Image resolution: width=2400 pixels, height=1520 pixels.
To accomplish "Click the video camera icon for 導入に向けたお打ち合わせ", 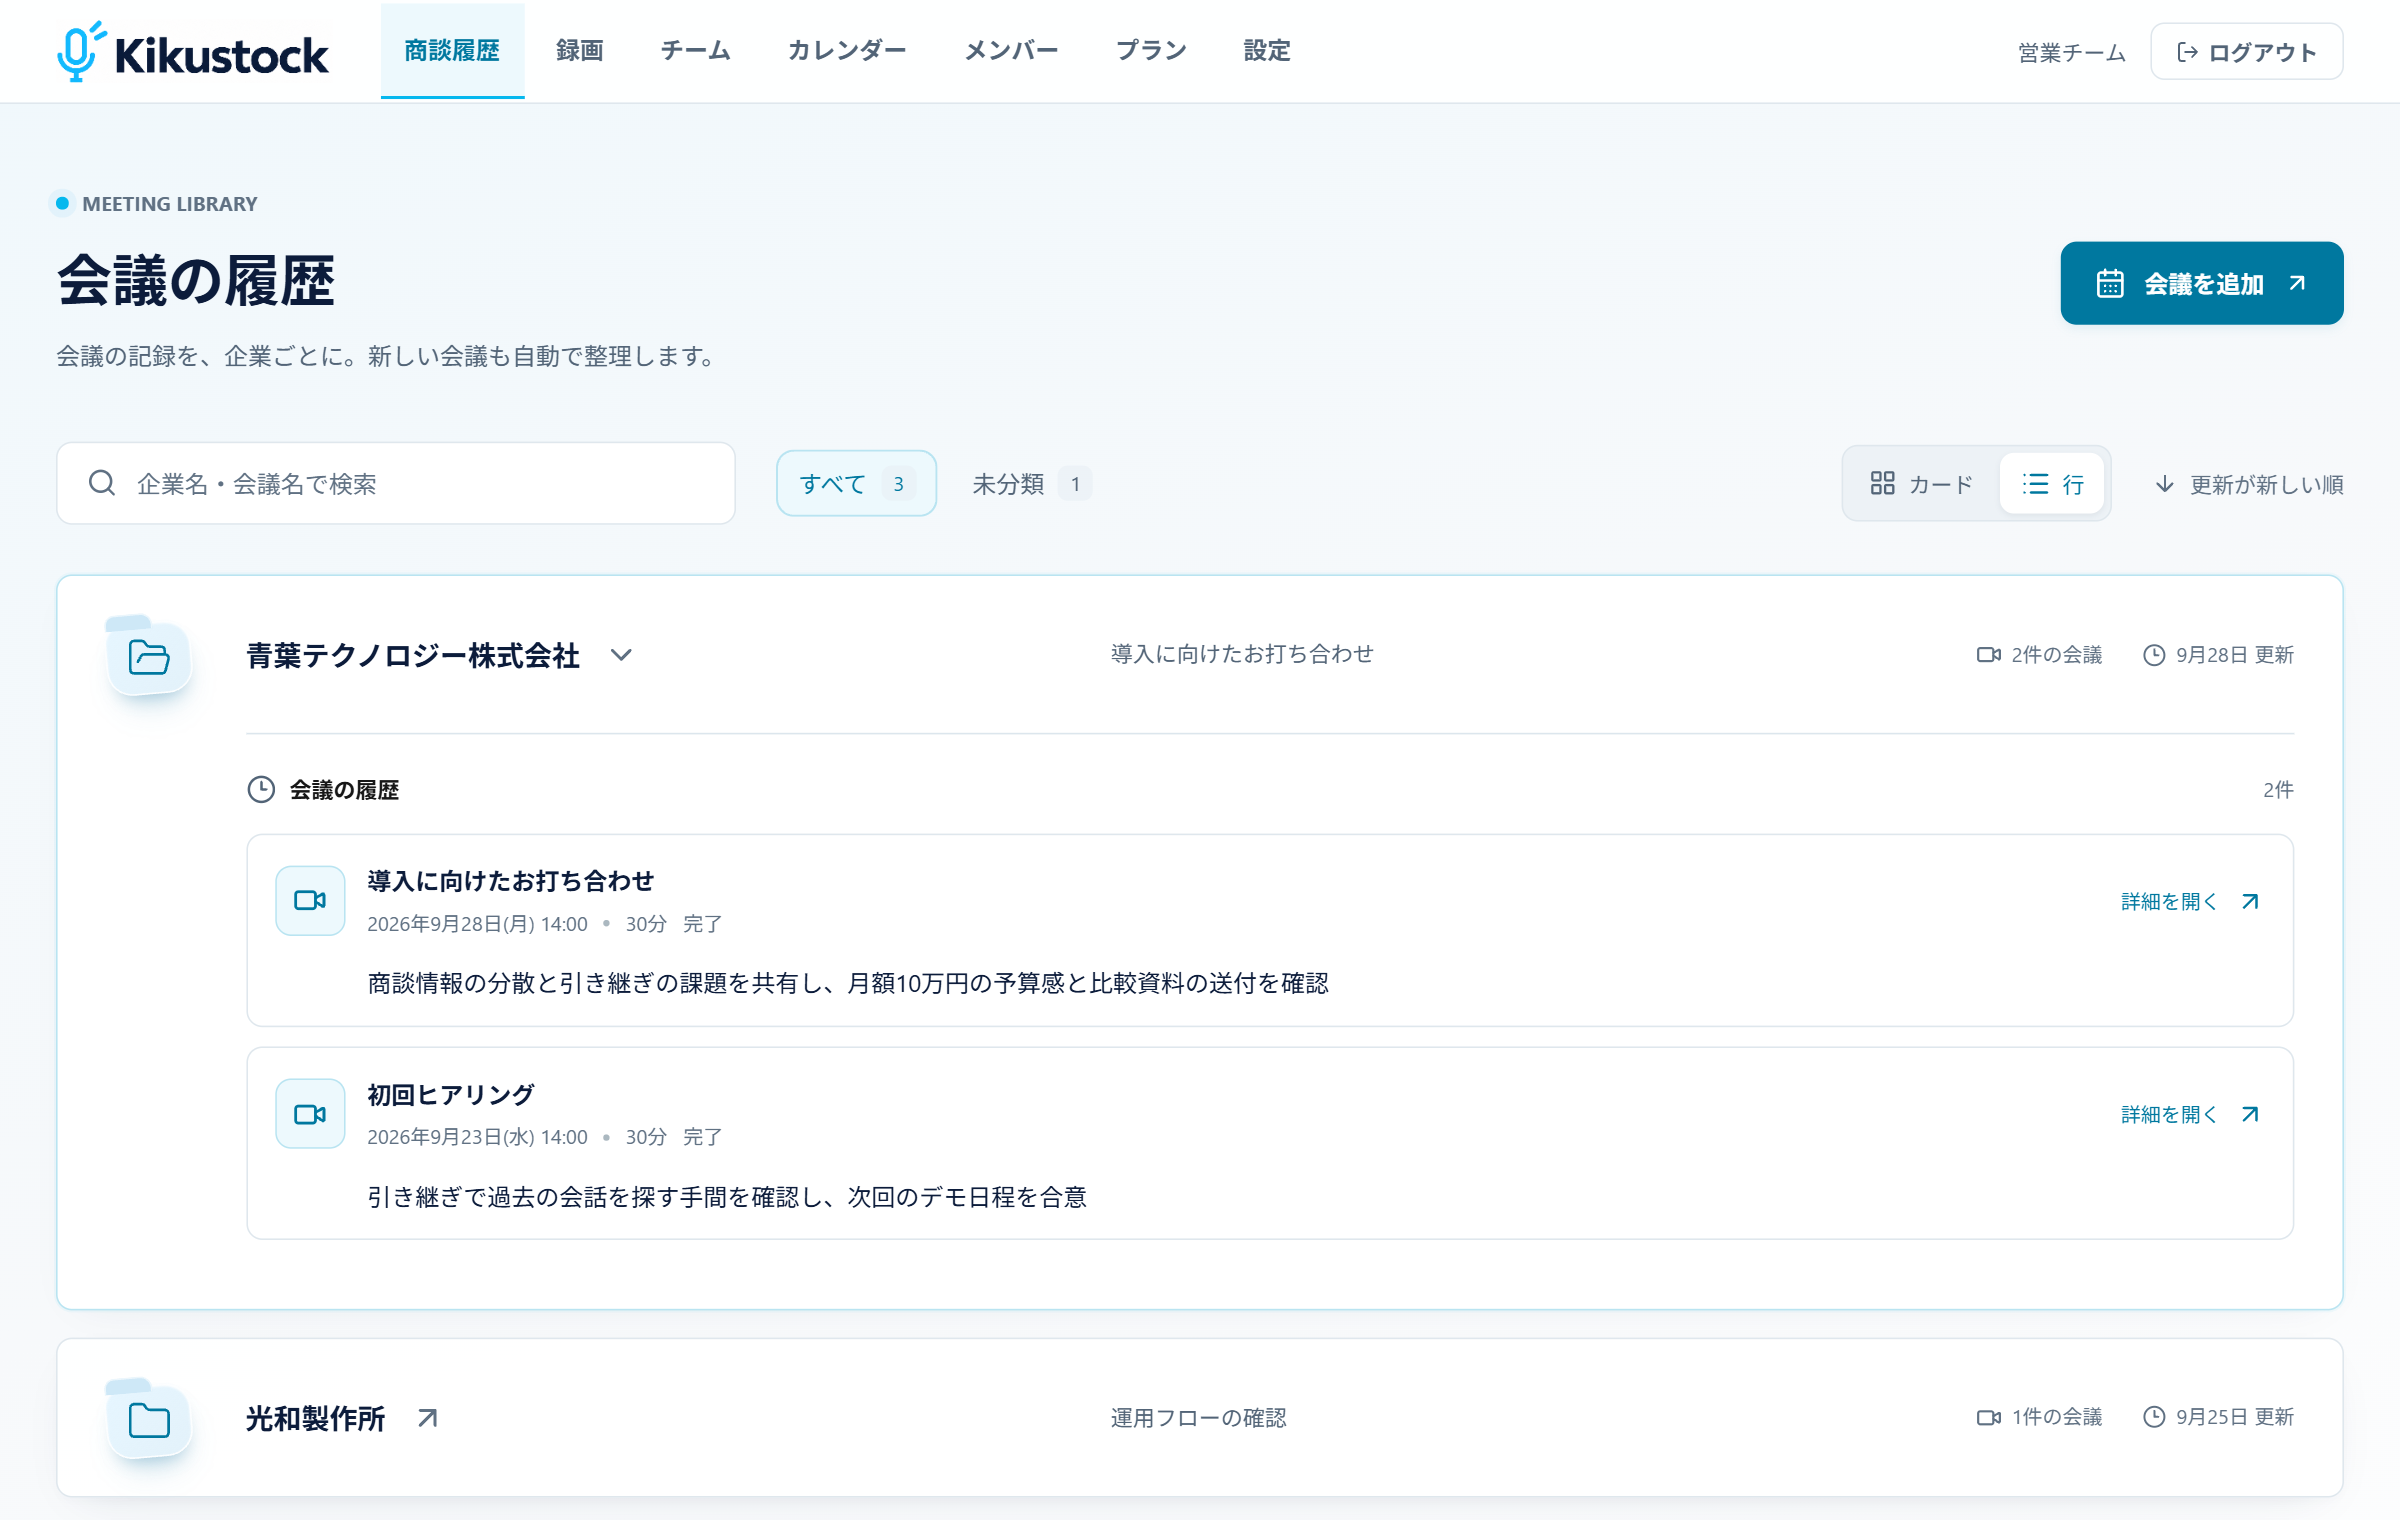I will pyautogui.click(x=310, y=901).
